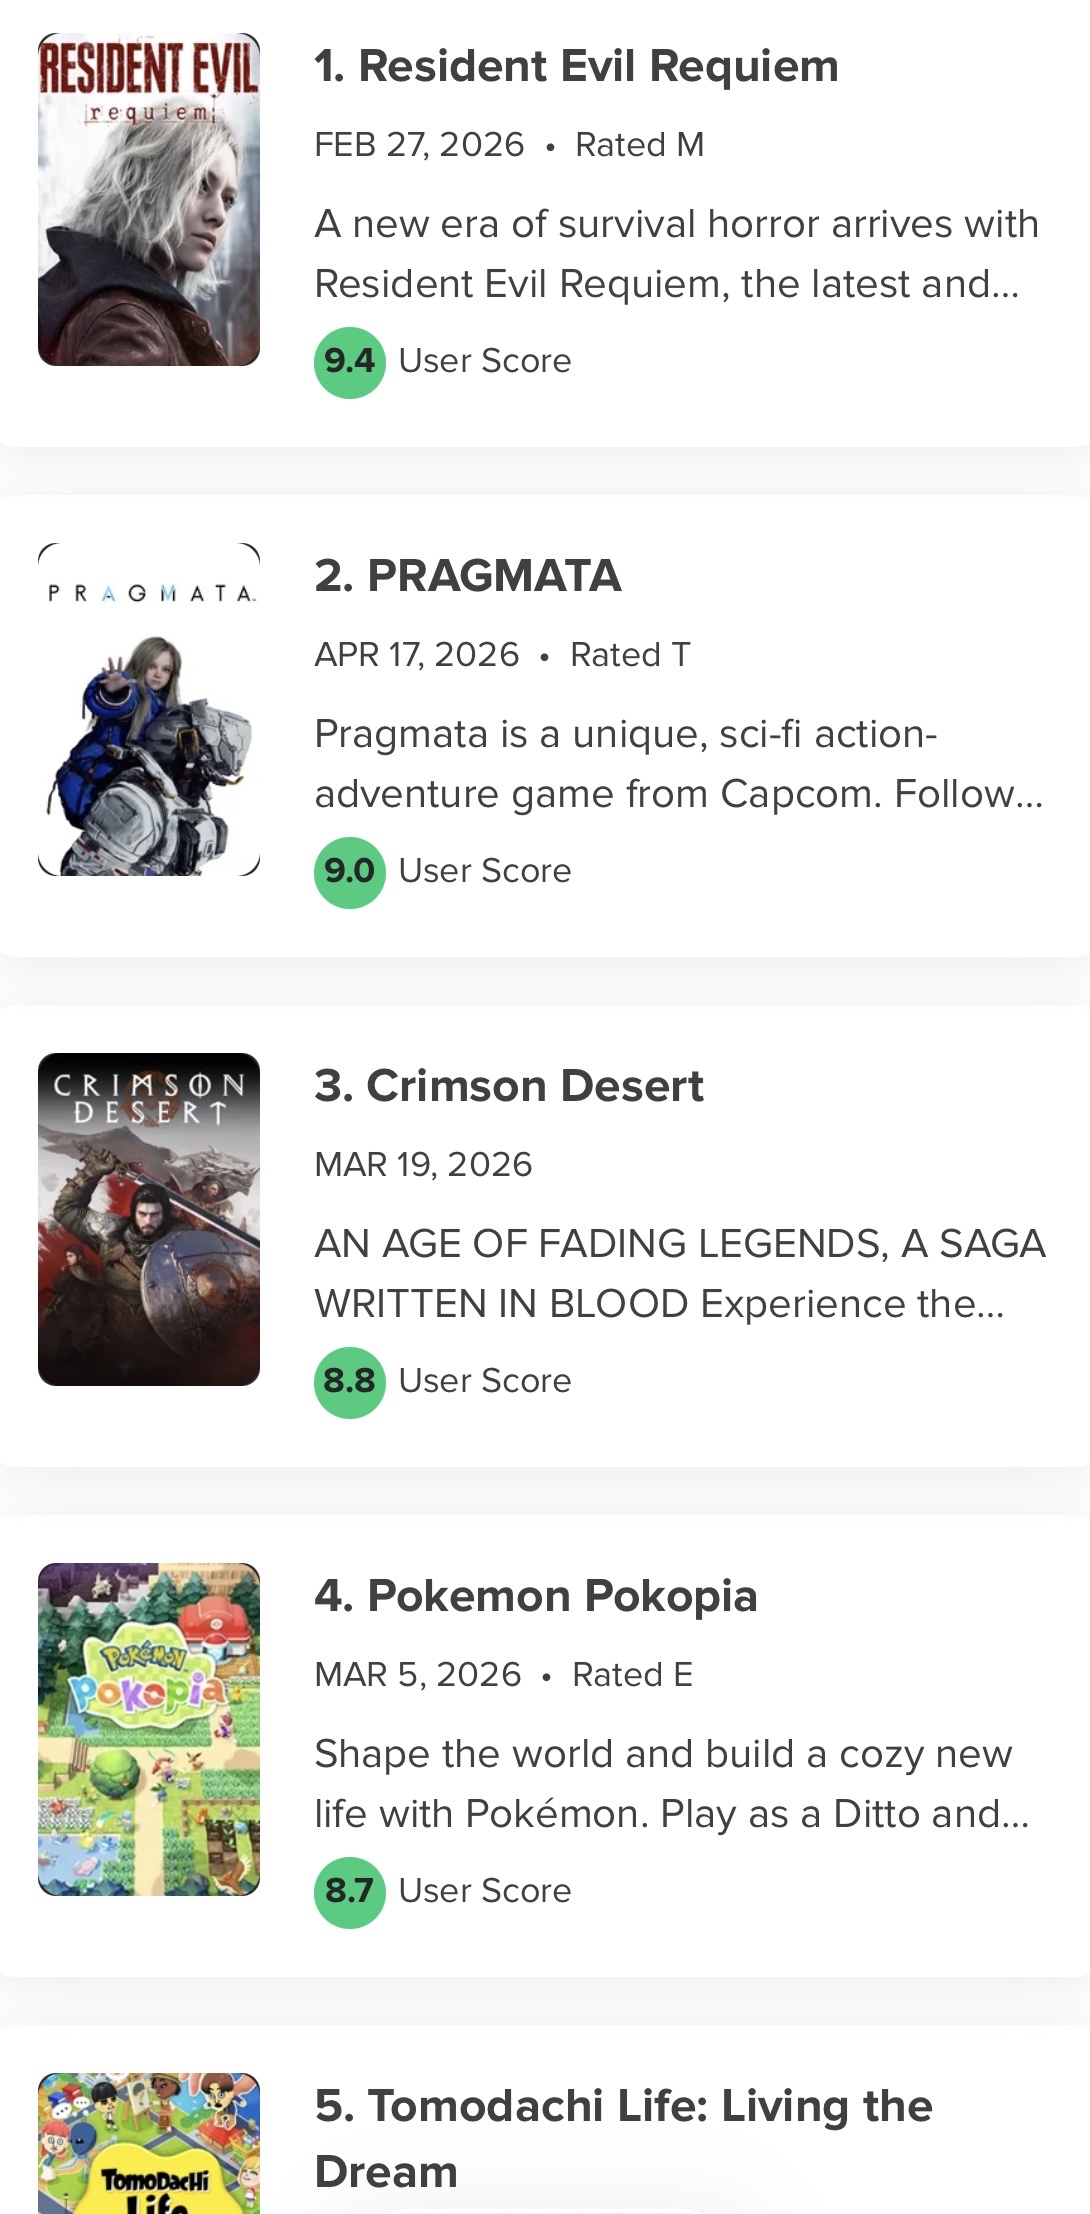Open Resident Evil Requiem cover art
1090x2214 pixels.
pos(149,200)
